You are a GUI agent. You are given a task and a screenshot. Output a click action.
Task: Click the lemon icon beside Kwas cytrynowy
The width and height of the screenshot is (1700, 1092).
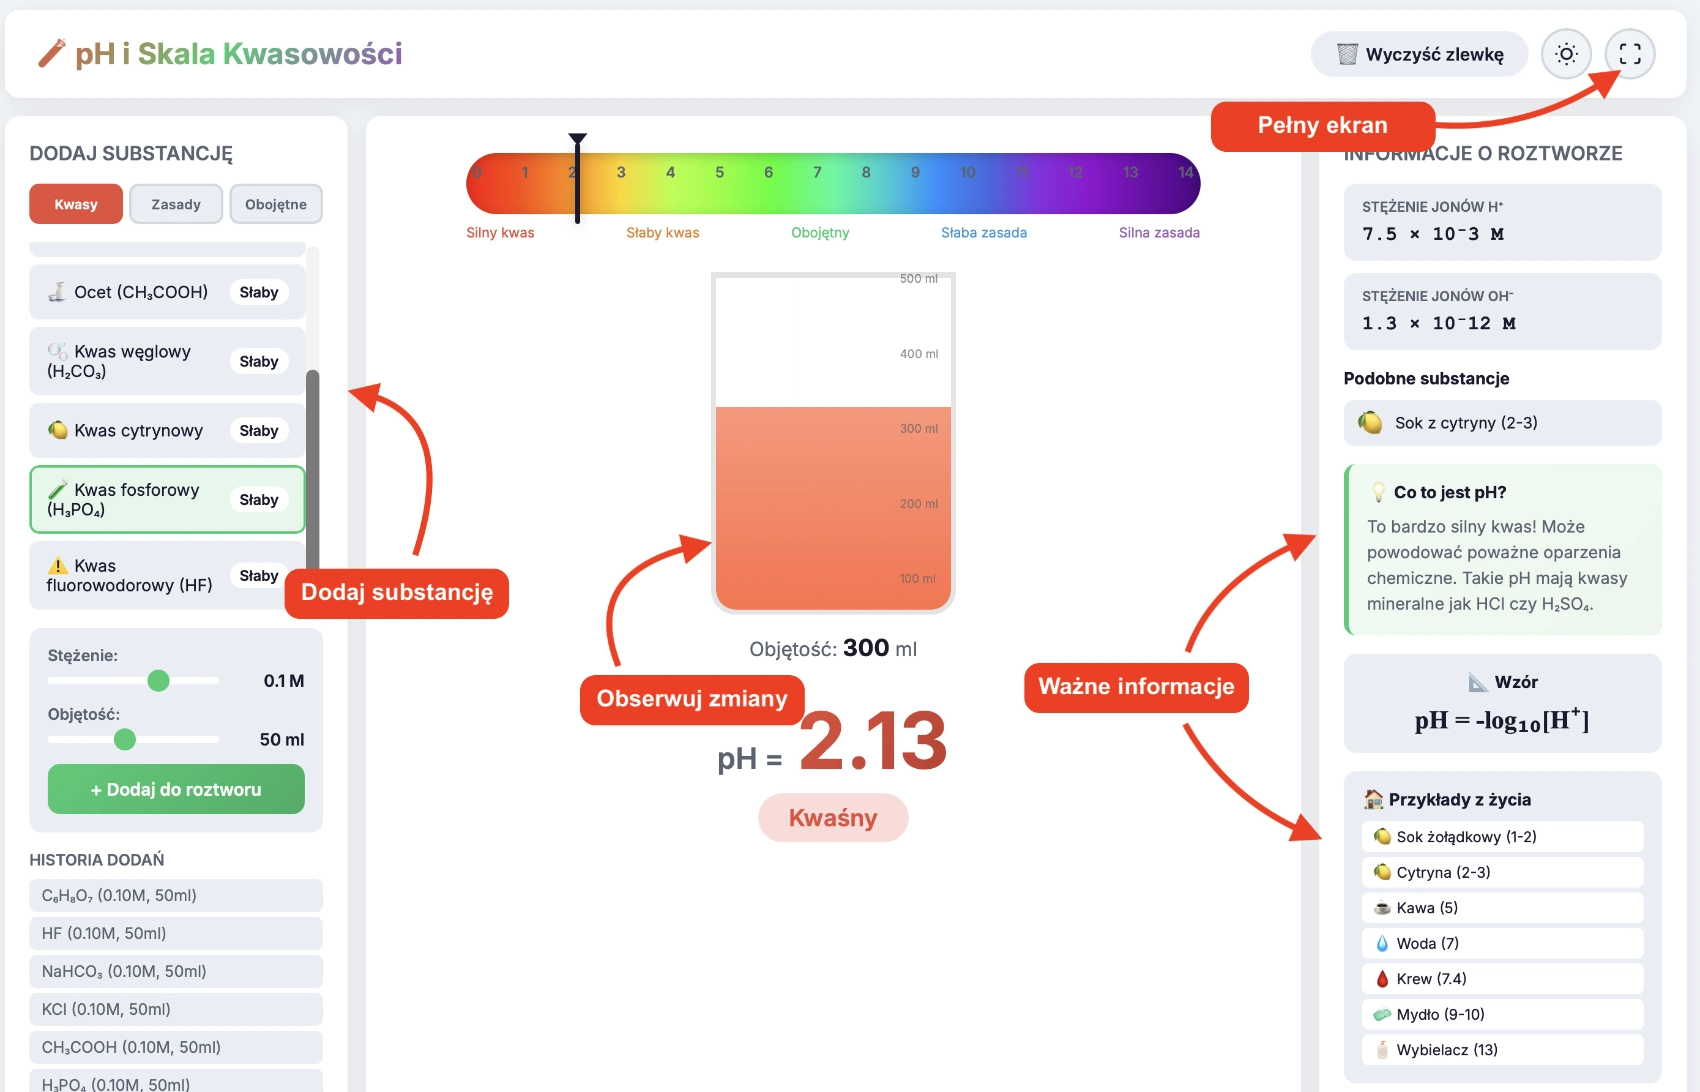[x=58, y=430]
